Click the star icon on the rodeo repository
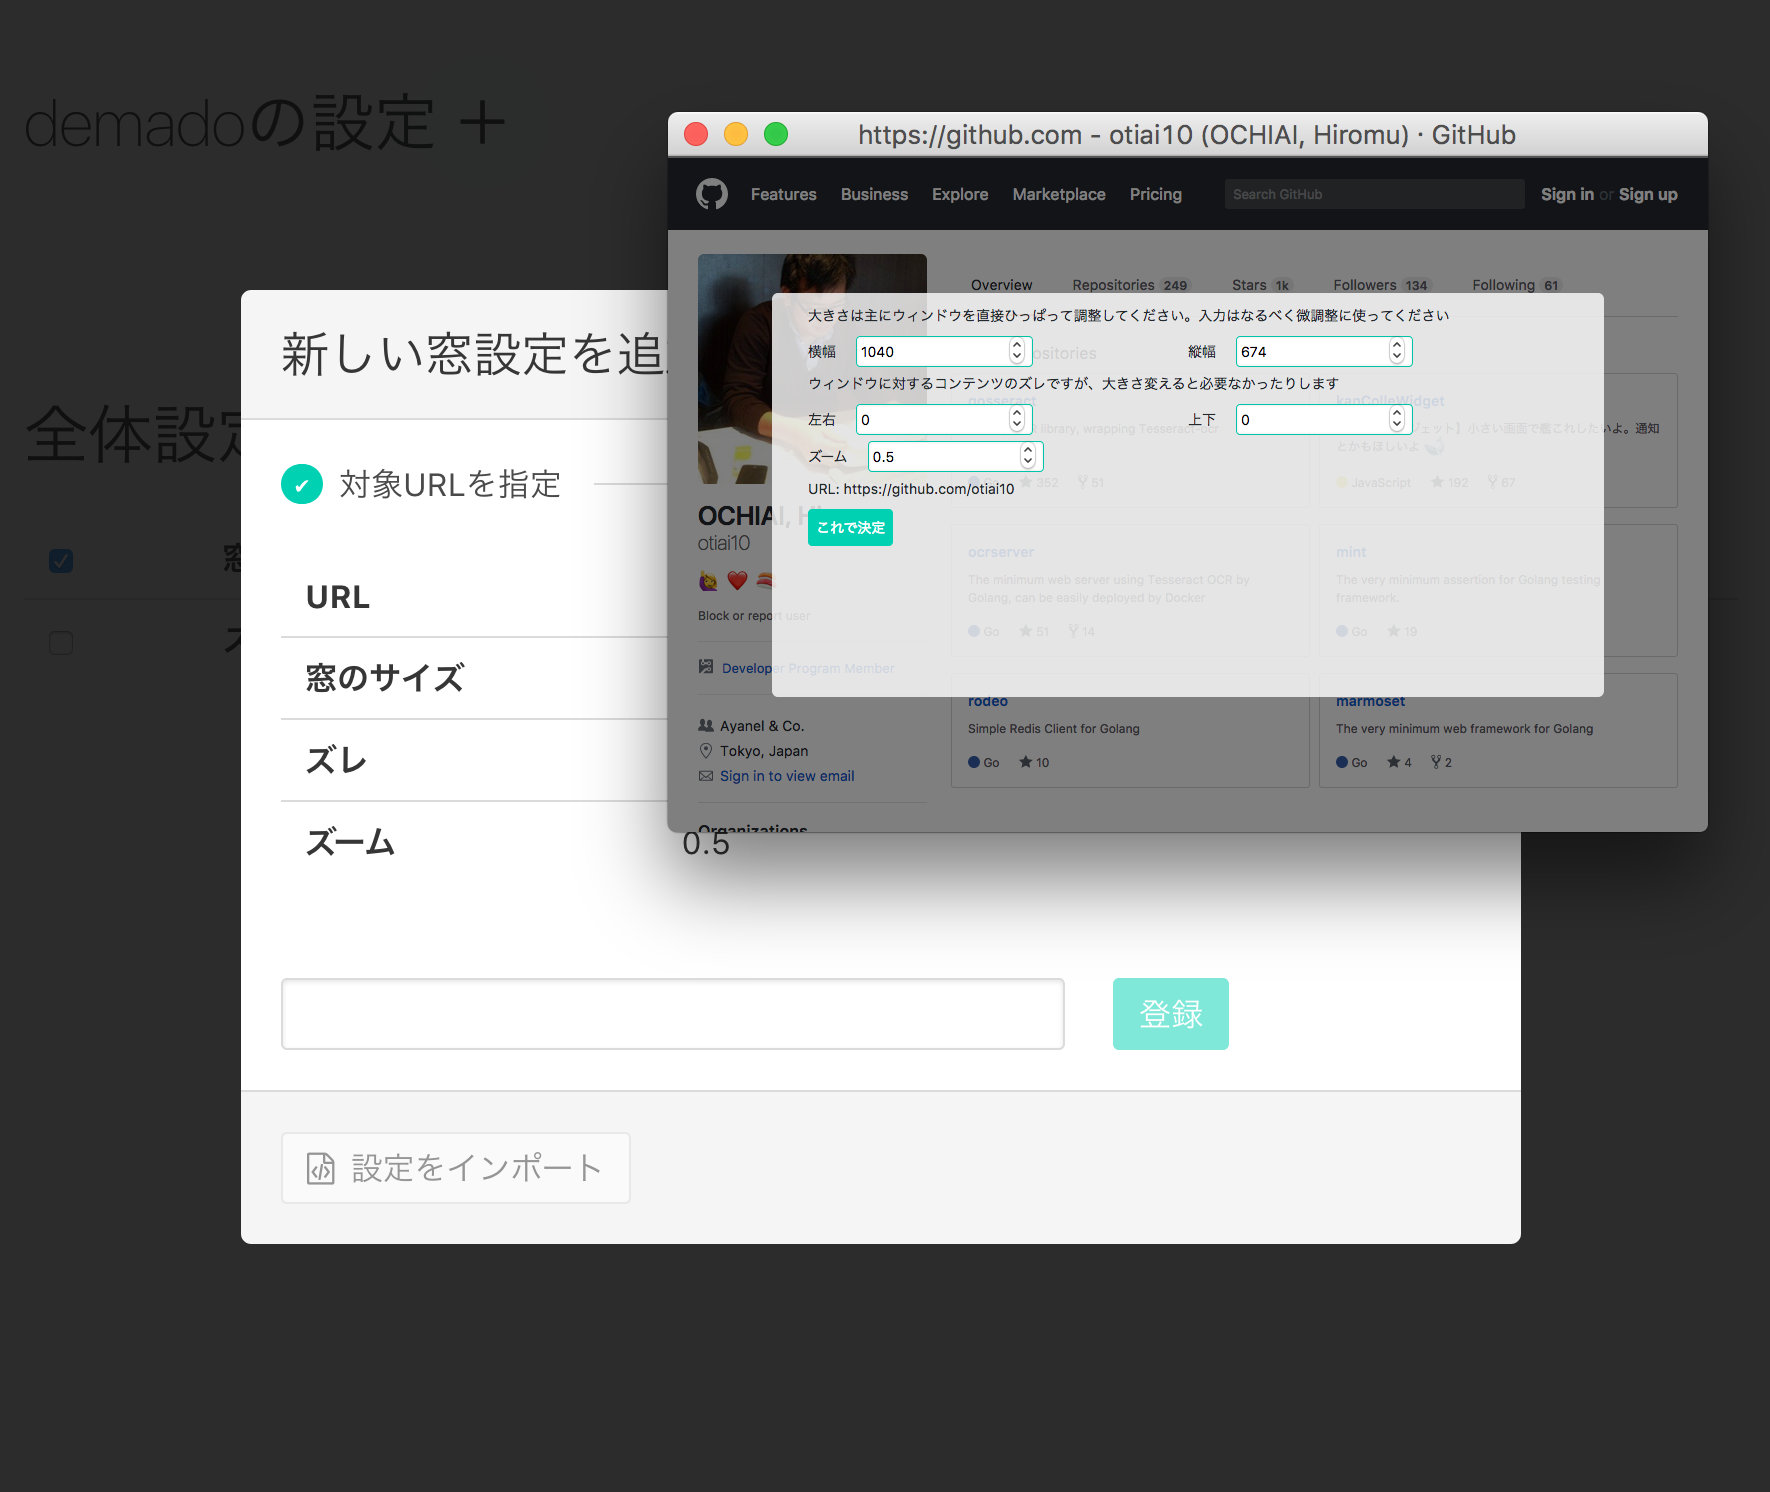Screen dimensions: 1770x1492 [1027, 762]
